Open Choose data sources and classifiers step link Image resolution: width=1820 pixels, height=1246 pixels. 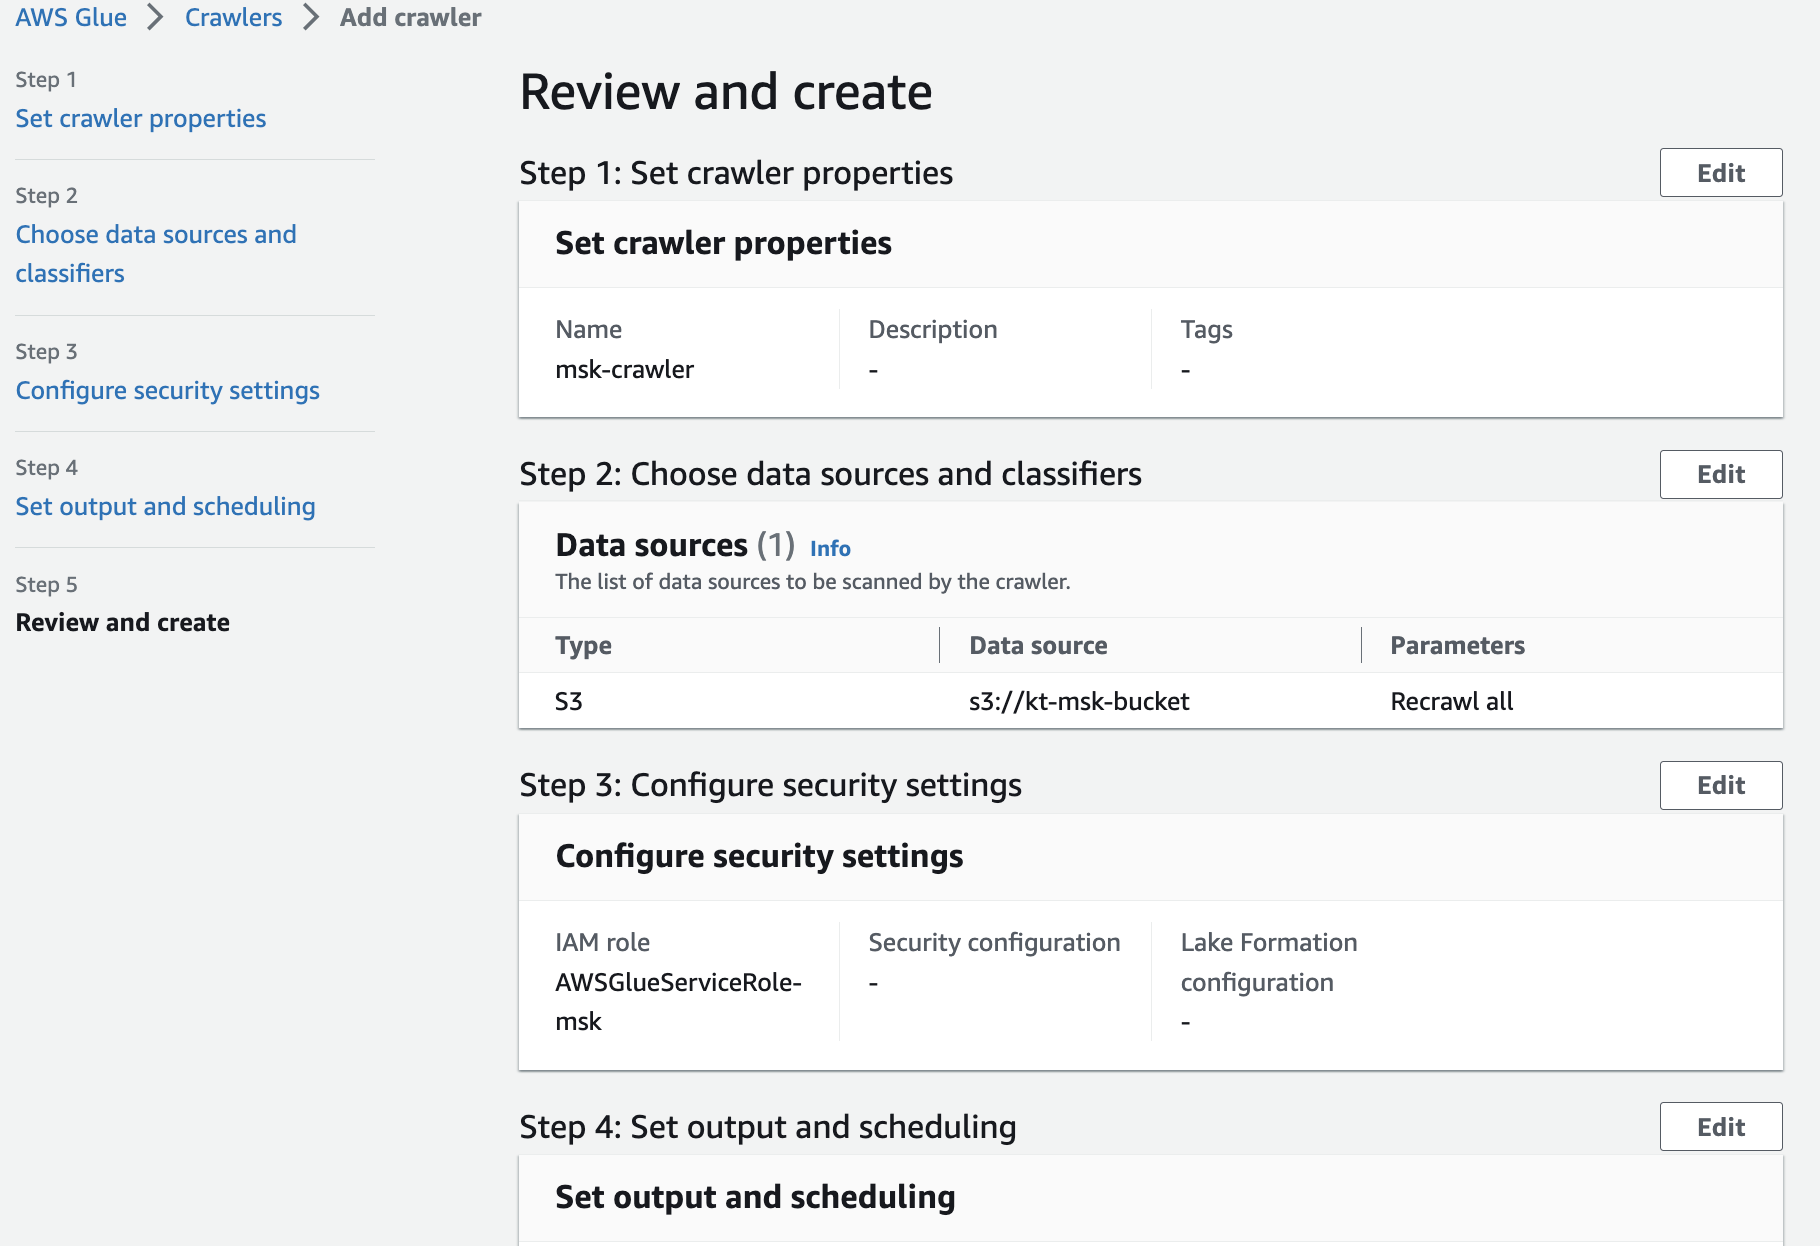tap(156, 253)
